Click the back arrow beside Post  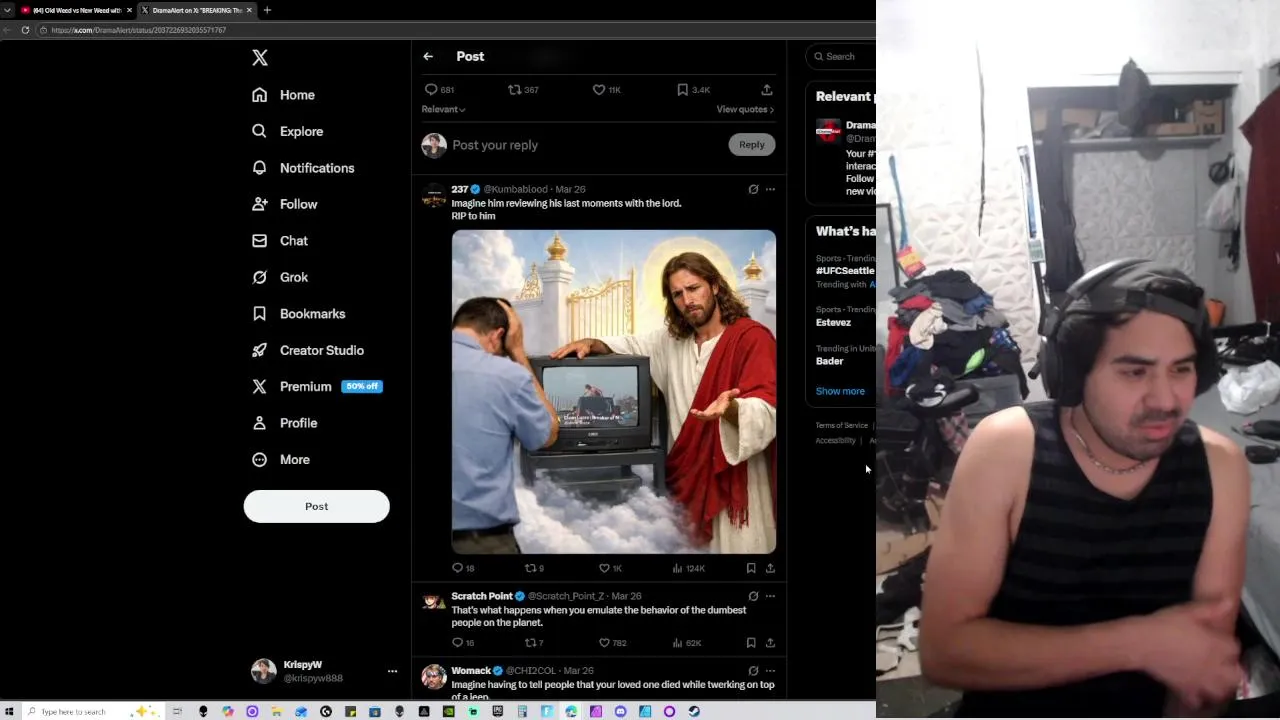click(x=428, y=57)
